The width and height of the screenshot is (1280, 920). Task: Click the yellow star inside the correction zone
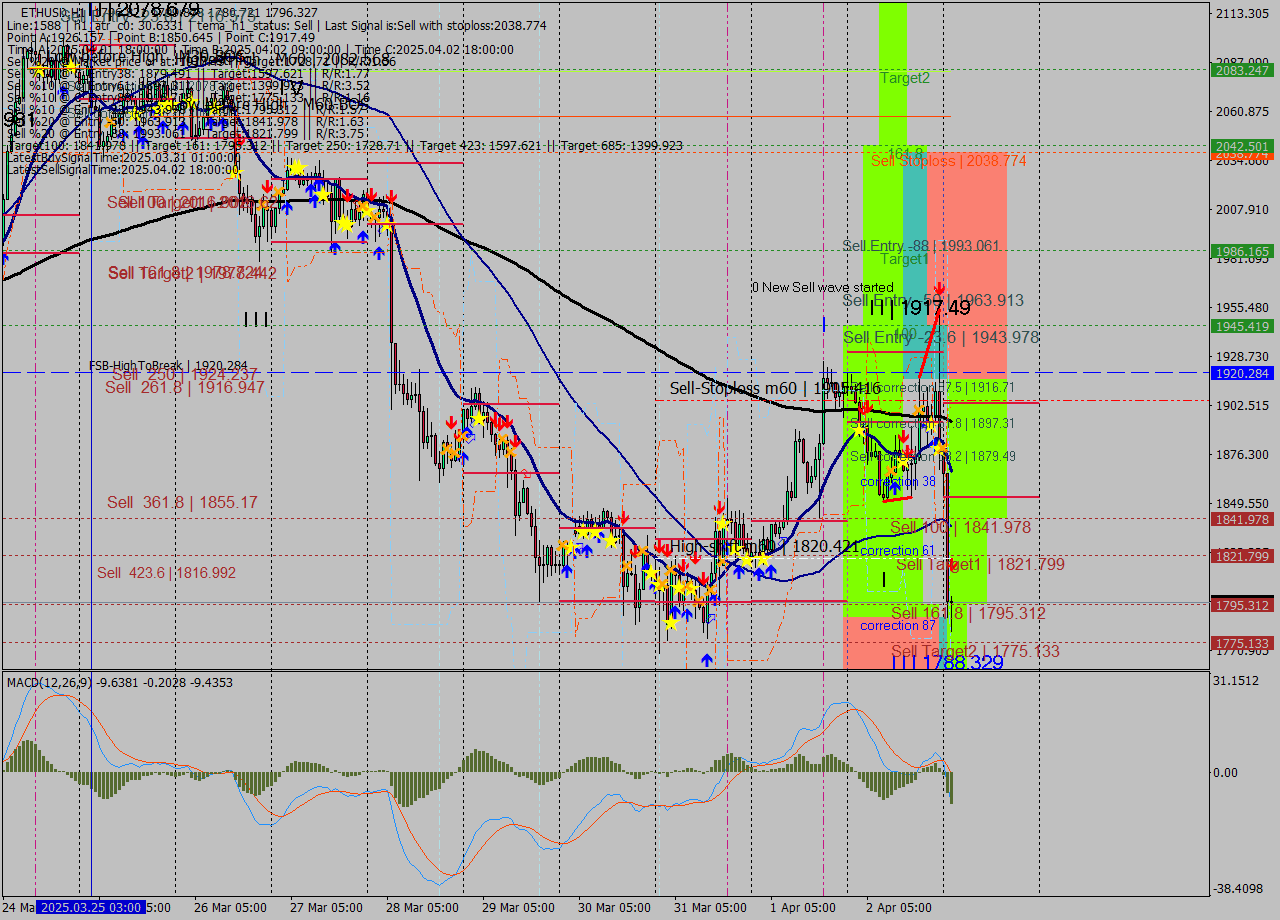(x=904, y=462)
